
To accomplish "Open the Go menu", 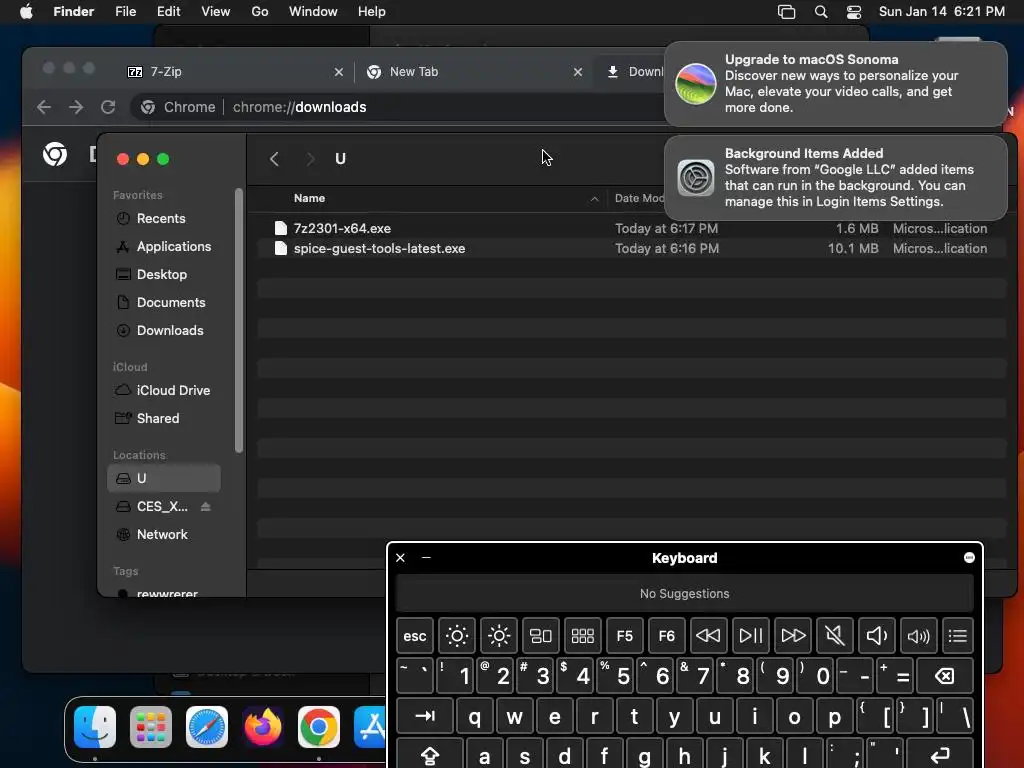I will pos(260,12).
